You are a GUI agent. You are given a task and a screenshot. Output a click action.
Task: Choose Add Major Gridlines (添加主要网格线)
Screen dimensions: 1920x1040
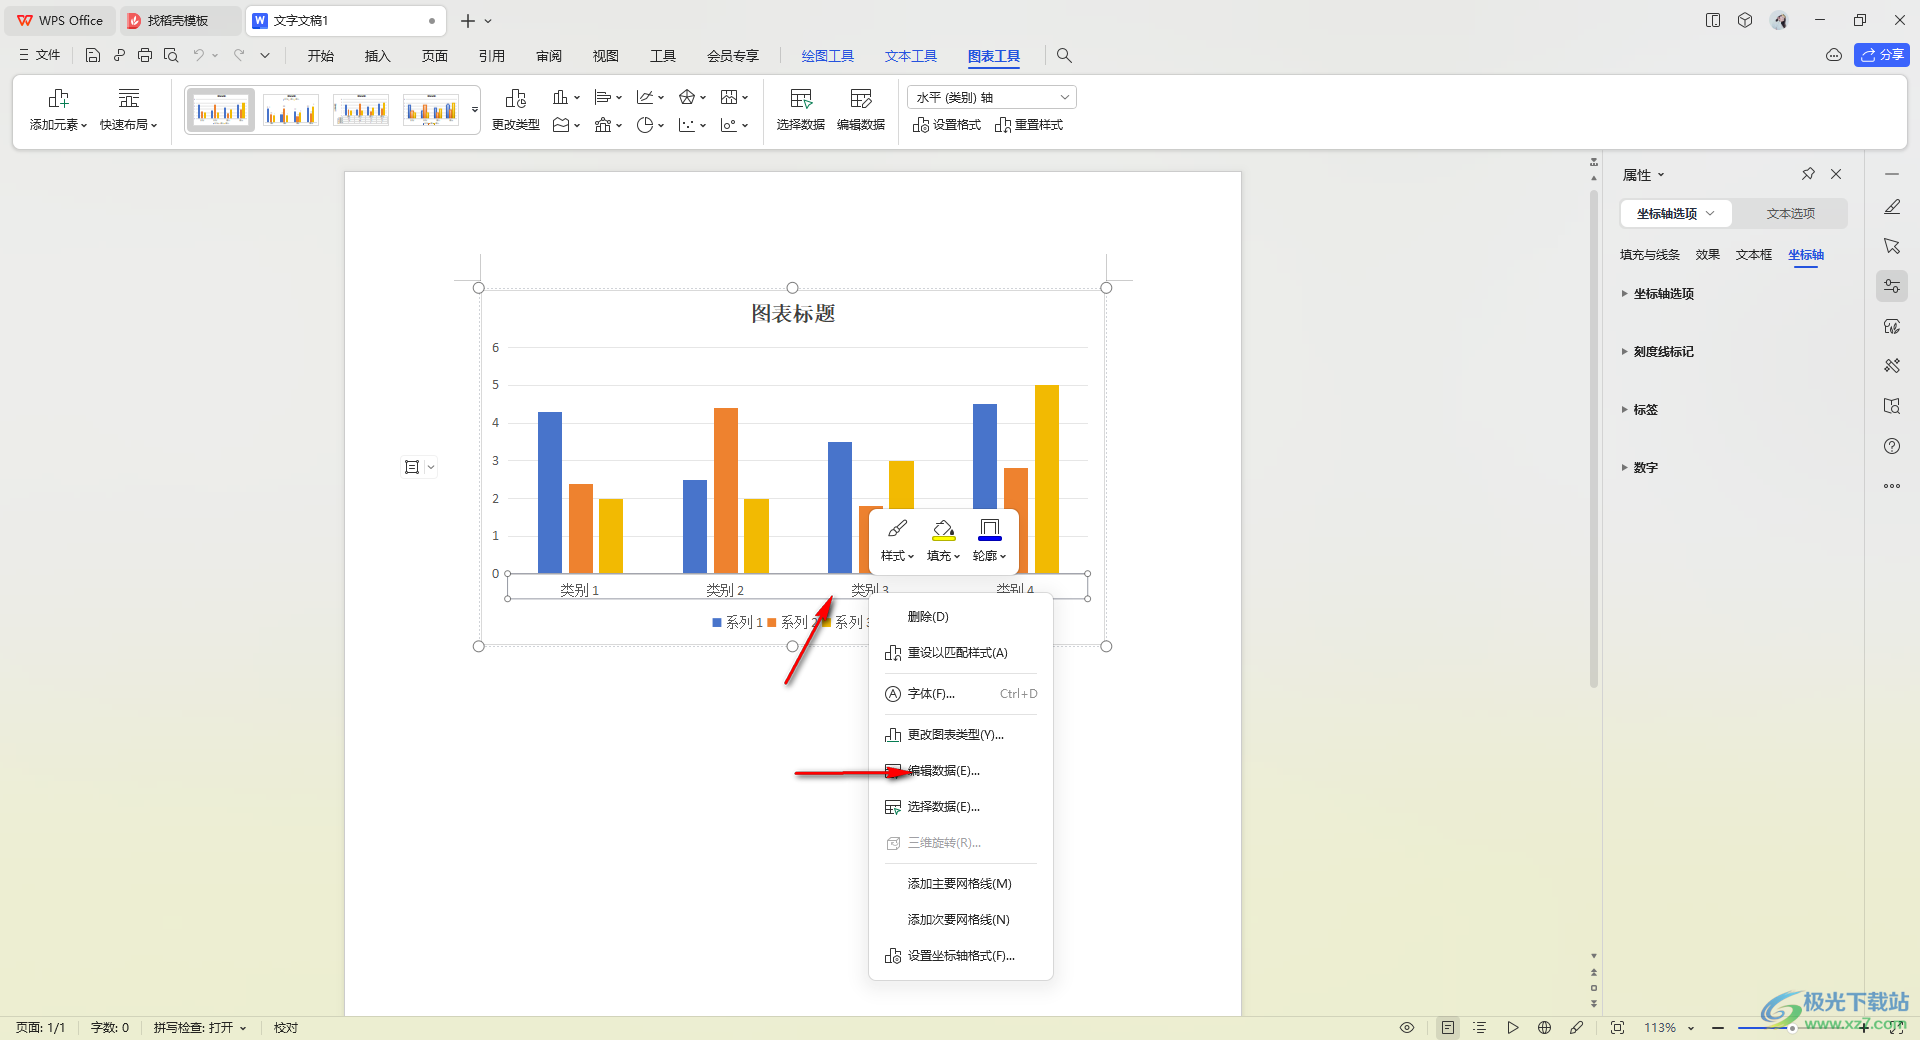pyautogui.click(x=961, y=884)
